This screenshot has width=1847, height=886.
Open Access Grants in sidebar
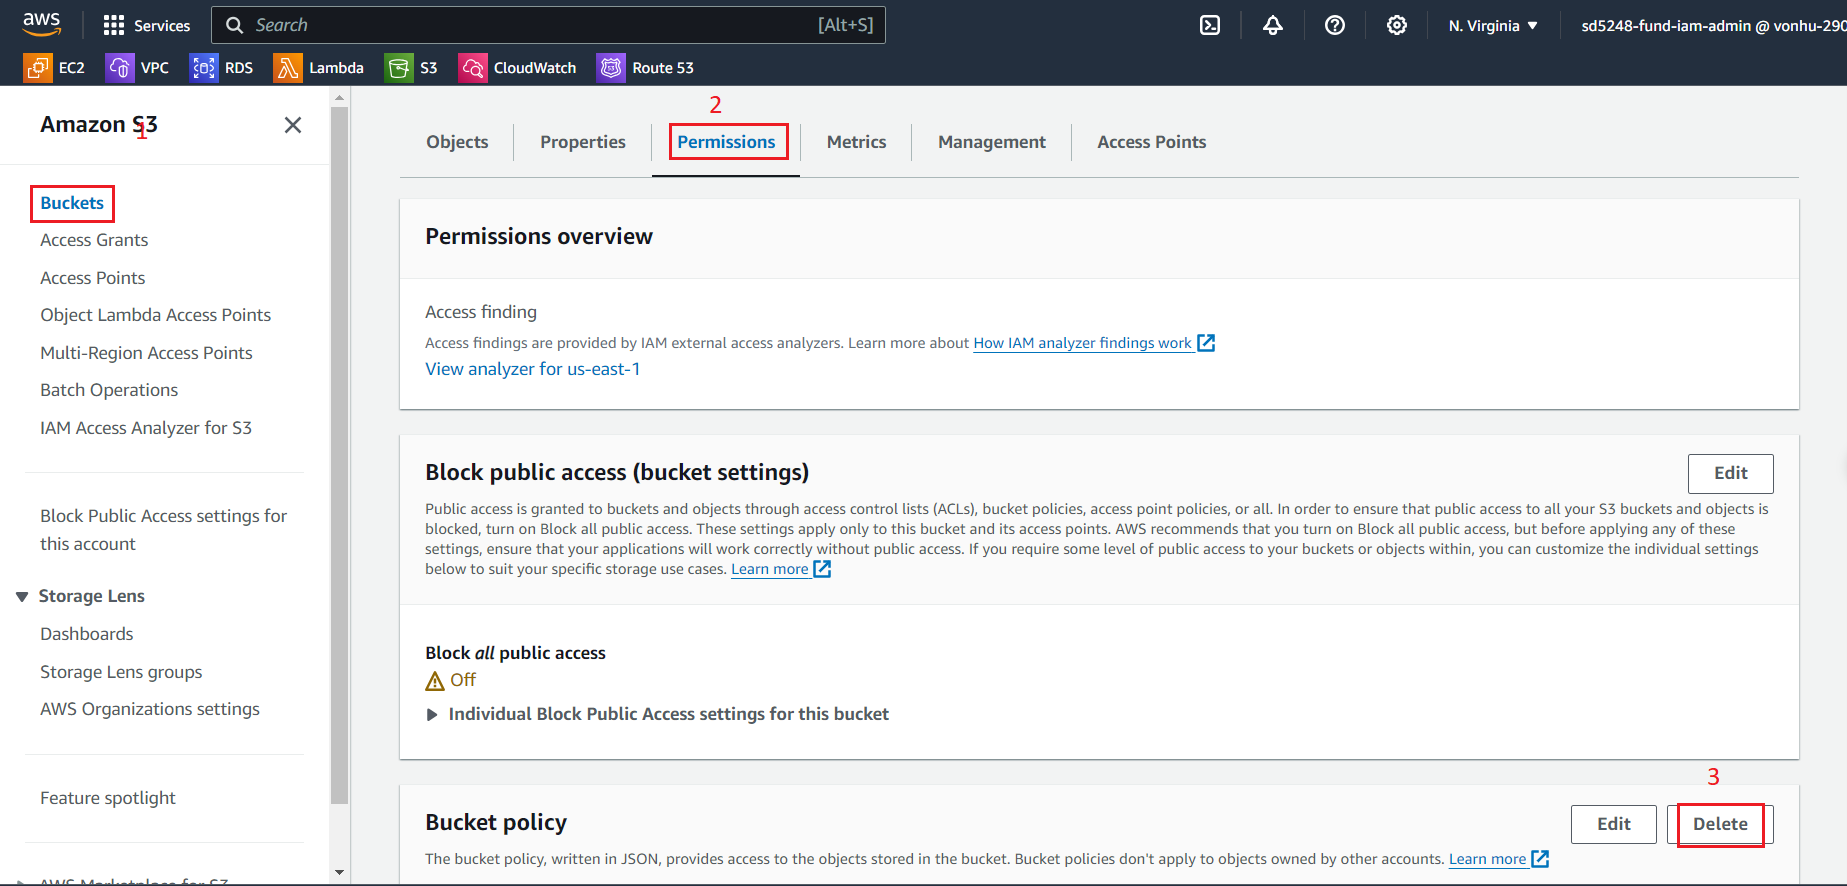click(94, 240)
